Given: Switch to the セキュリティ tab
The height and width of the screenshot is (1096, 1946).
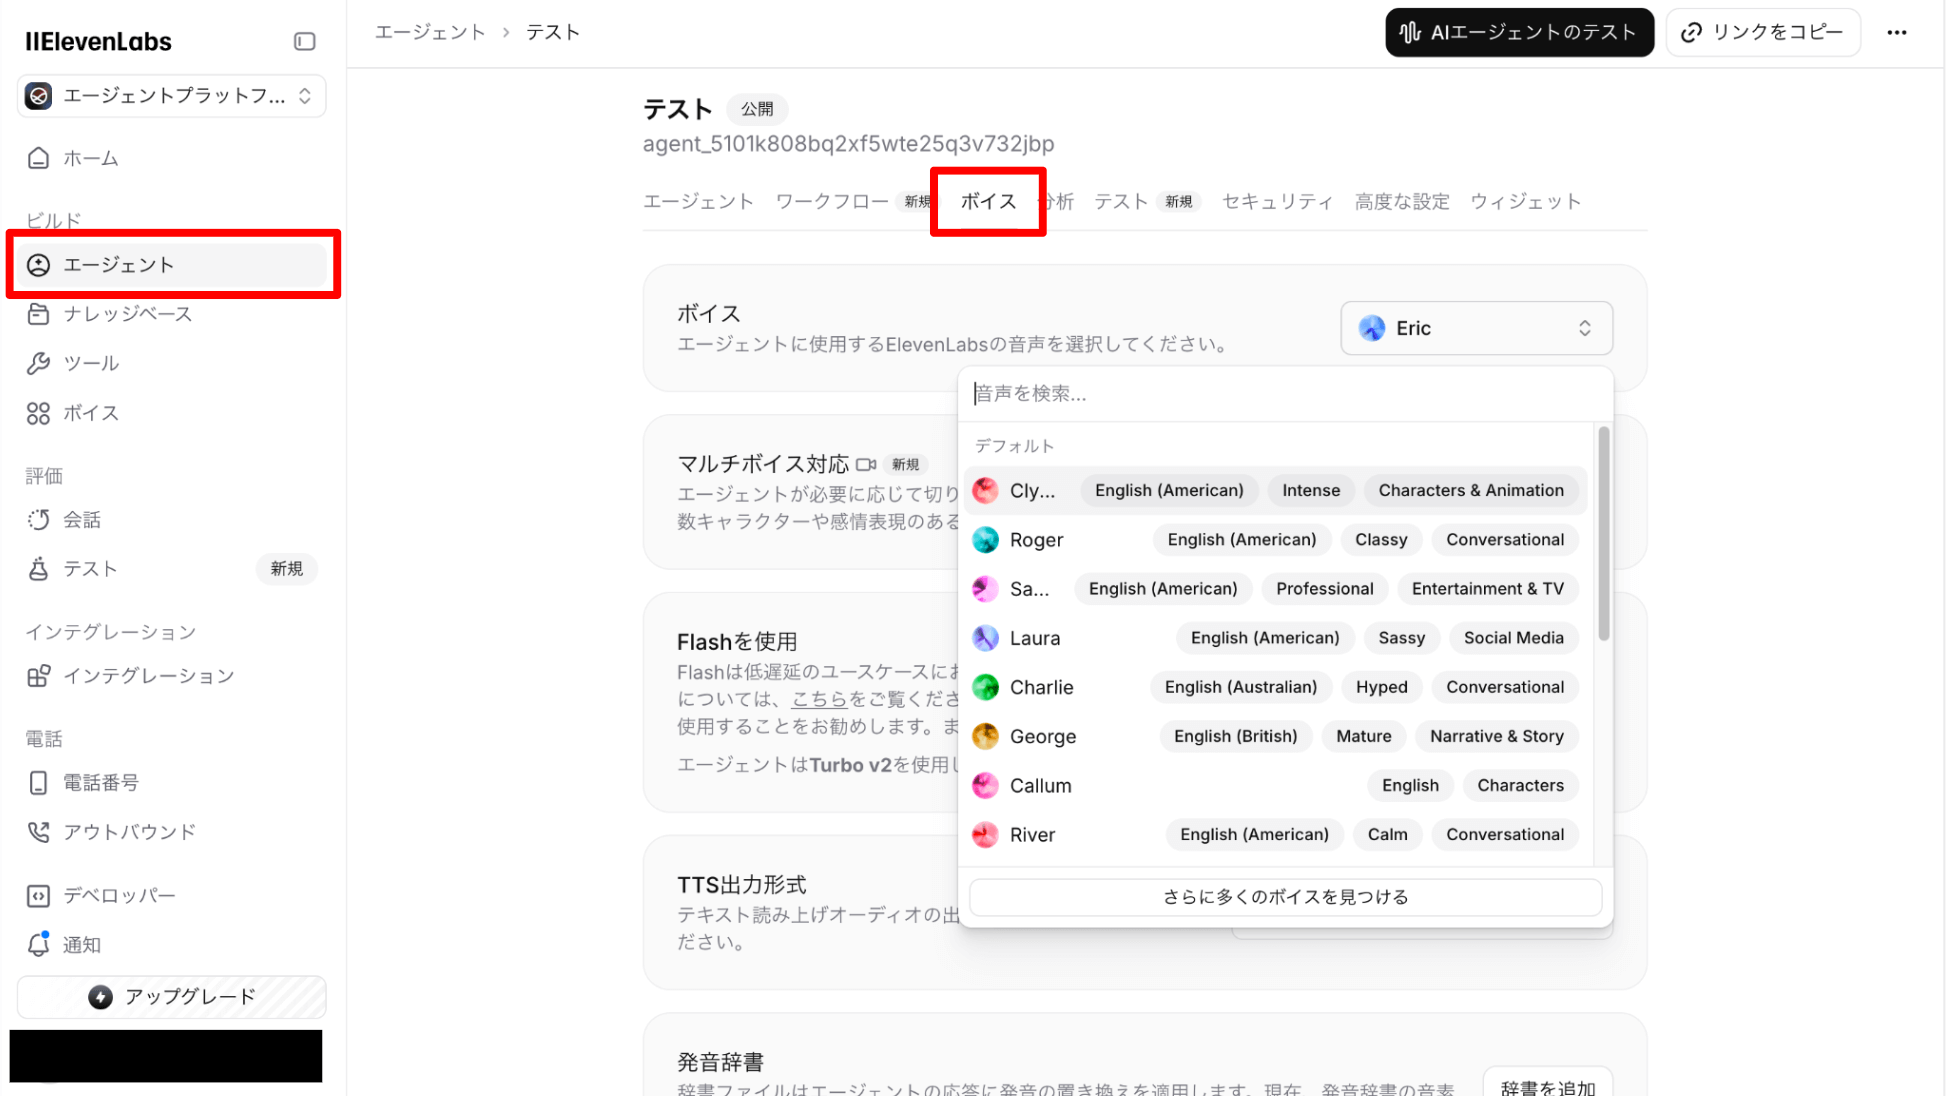Looking at the screenshot, I should [x=1277, y=202].
